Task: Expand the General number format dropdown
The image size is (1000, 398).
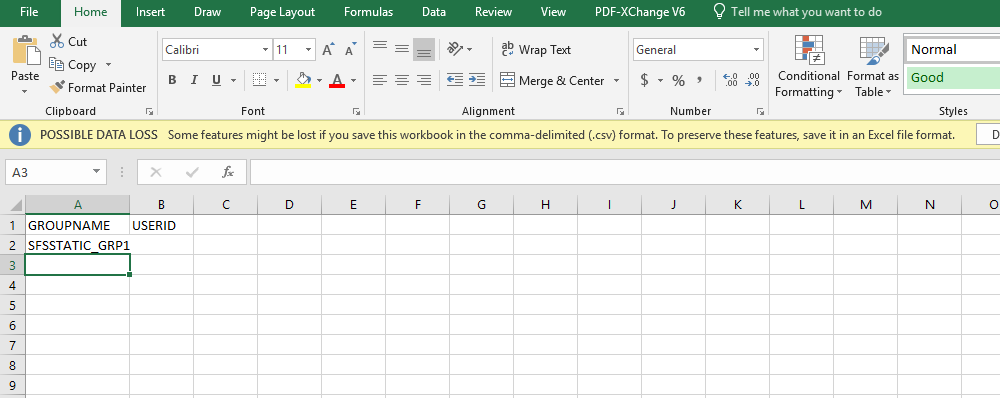Action: click(x=756, y=50)
